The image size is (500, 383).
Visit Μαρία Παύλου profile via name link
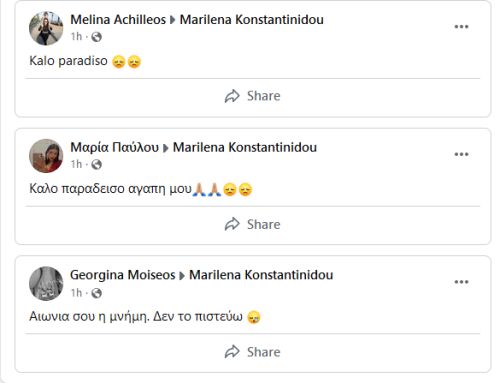pos(114,147)
